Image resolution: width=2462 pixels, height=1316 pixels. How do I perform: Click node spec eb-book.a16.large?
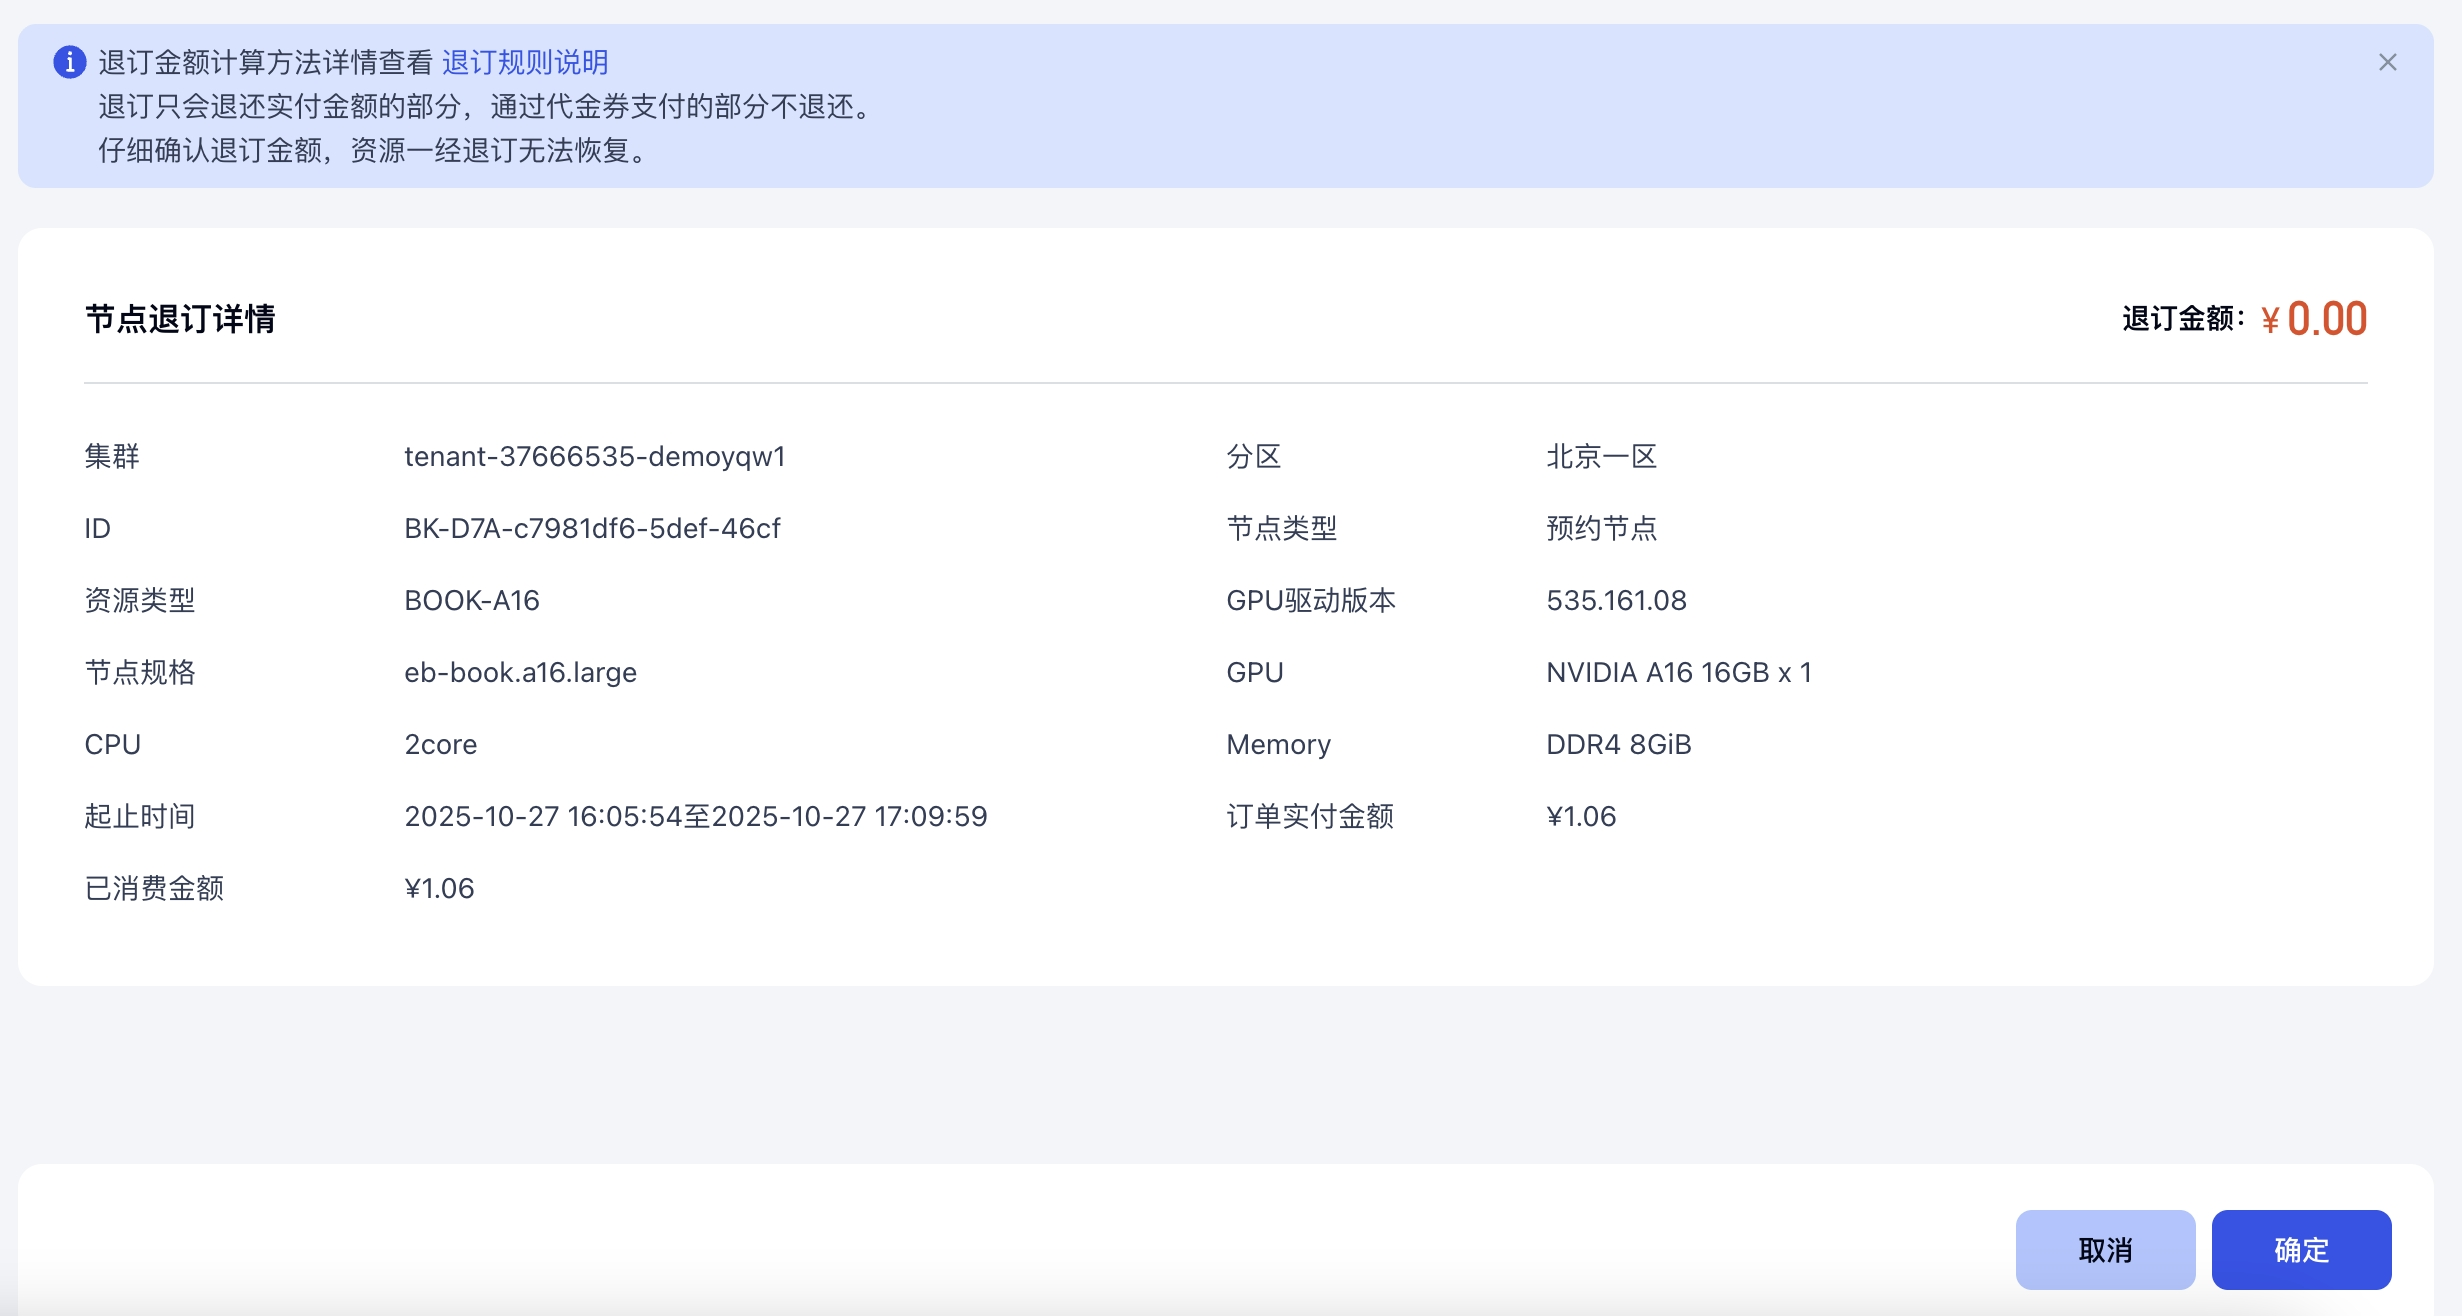click(520, 673)
